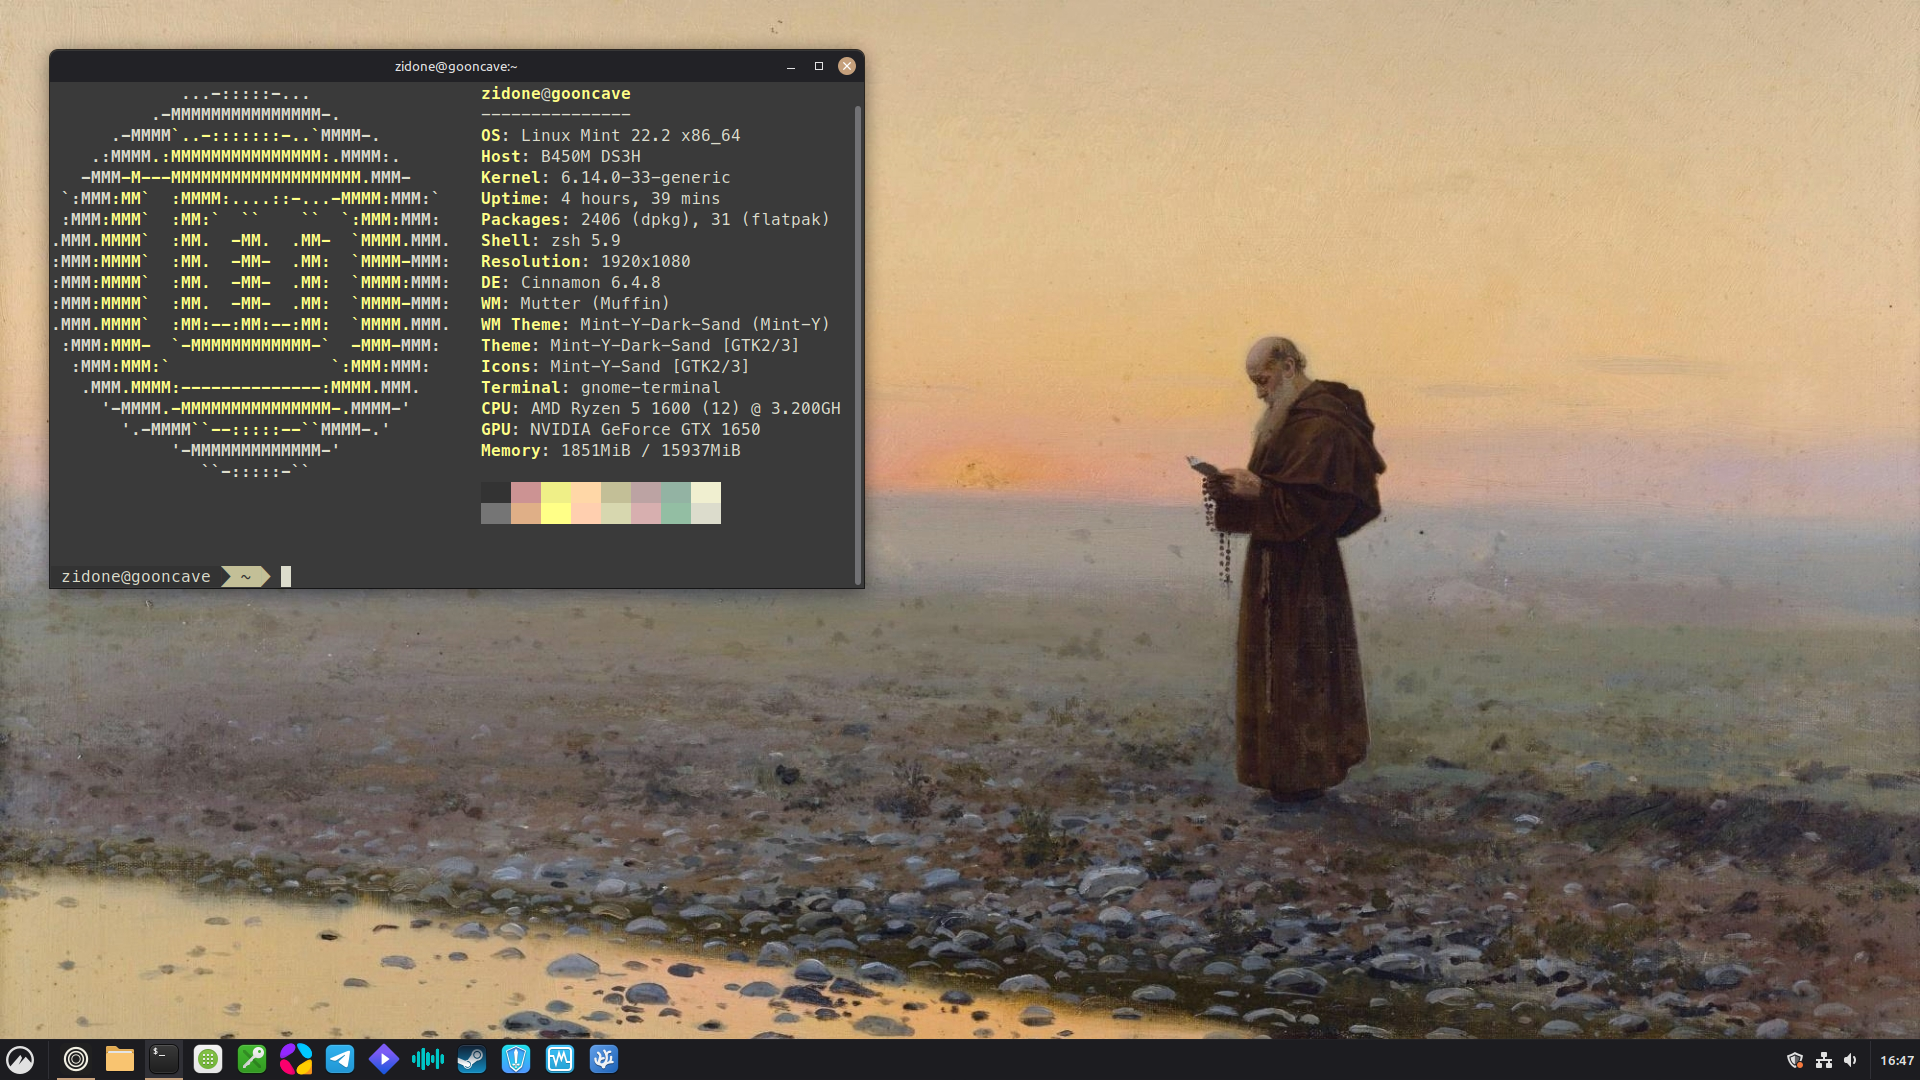
Task: Open the green dotted-grid app icon
Action: 208,1059
